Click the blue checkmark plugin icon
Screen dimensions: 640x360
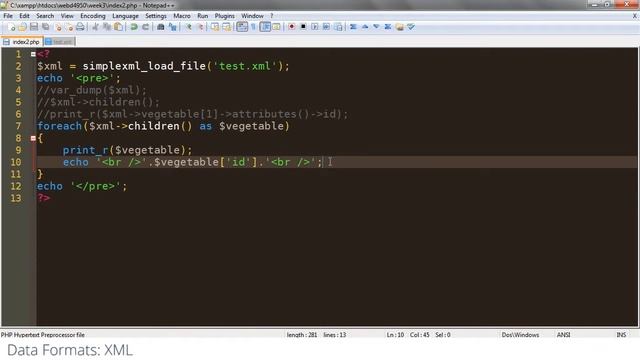(411, 27)
